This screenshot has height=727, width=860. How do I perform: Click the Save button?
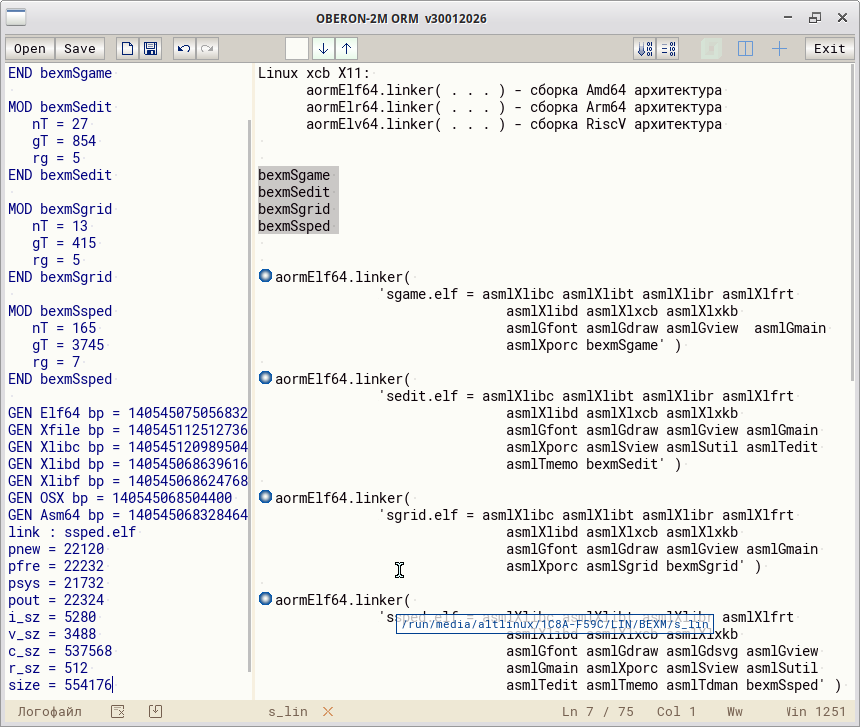tap(80, 48)
